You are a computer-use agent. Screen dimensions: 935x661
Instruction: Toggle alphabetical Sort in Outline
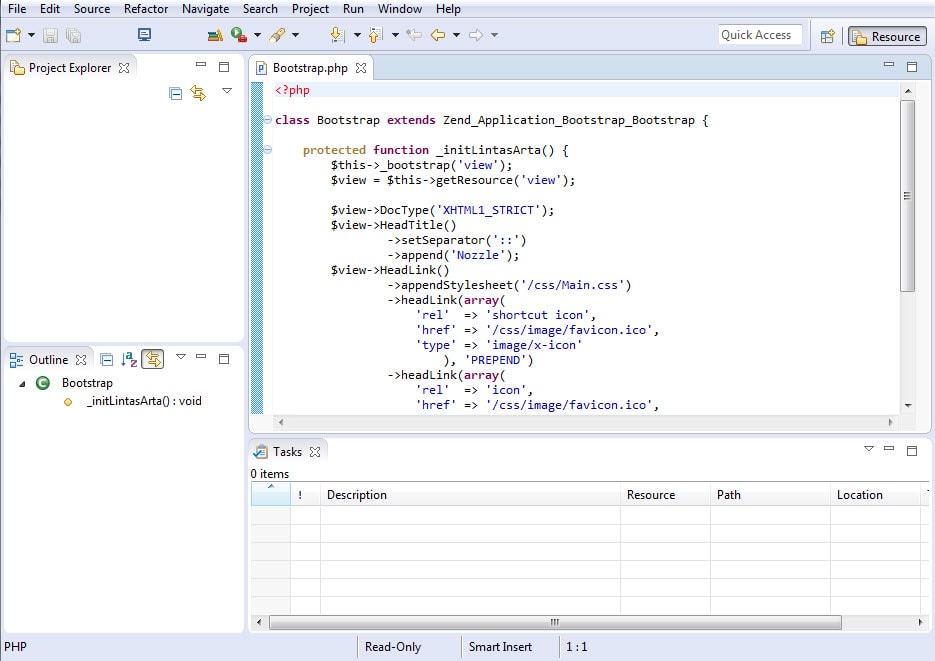point(129,359)
